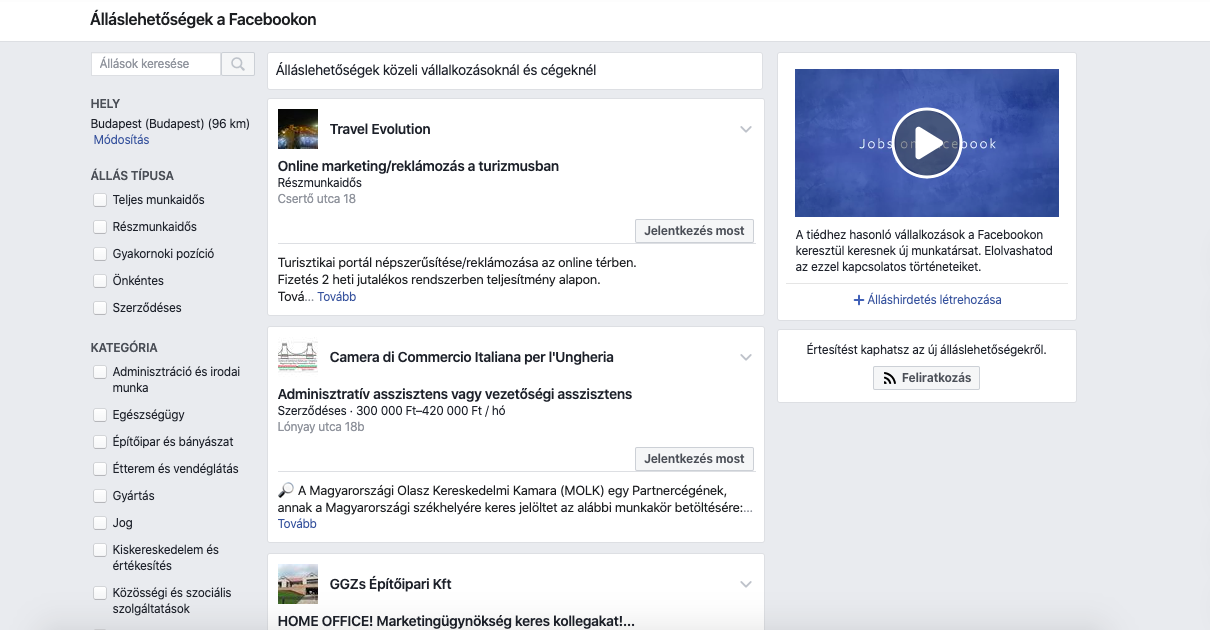Screen dimensions: 1210x630
Task: Select the Szerződéses checkbox
Action: coord(100,308)
